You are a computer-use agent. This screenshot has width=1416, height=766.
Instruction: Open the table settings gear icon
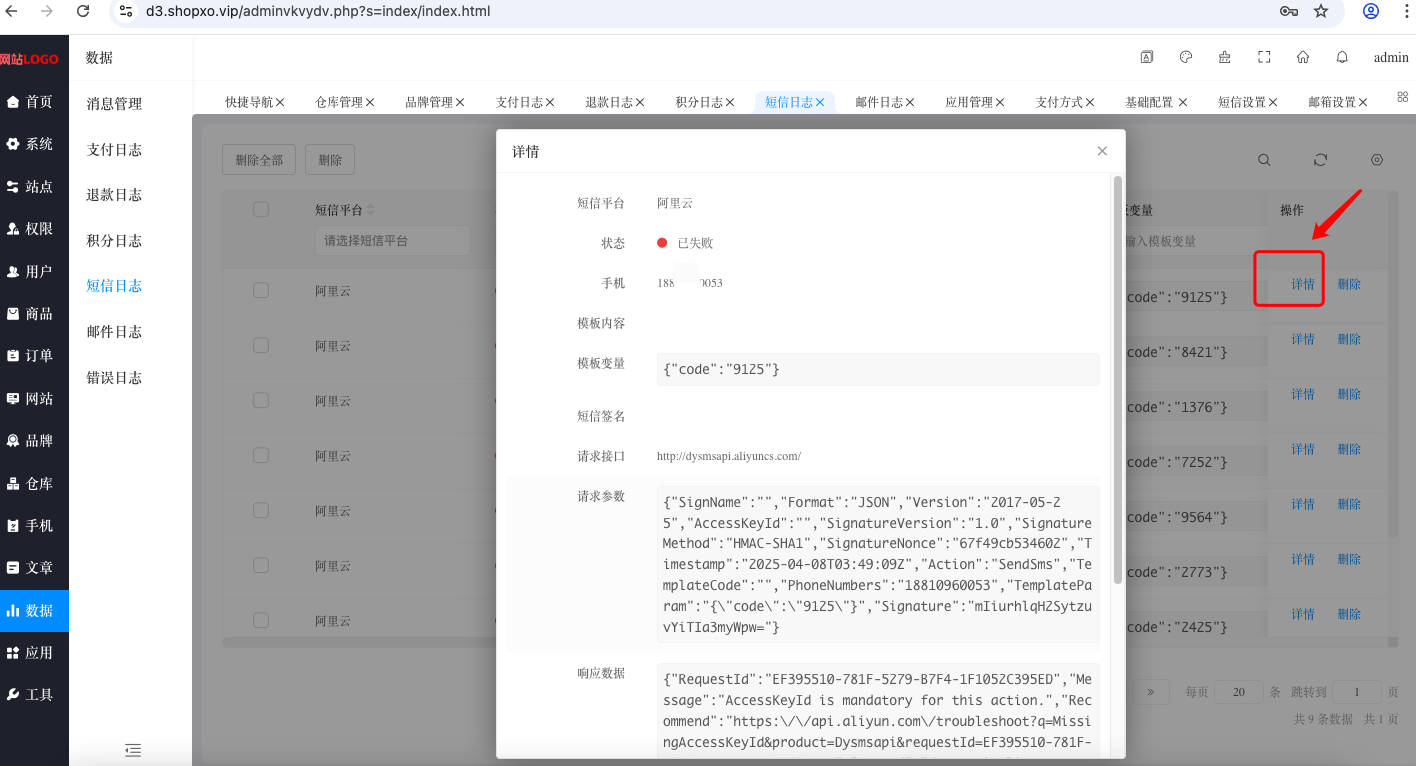pyautogui.click(x=1377, y=160)
